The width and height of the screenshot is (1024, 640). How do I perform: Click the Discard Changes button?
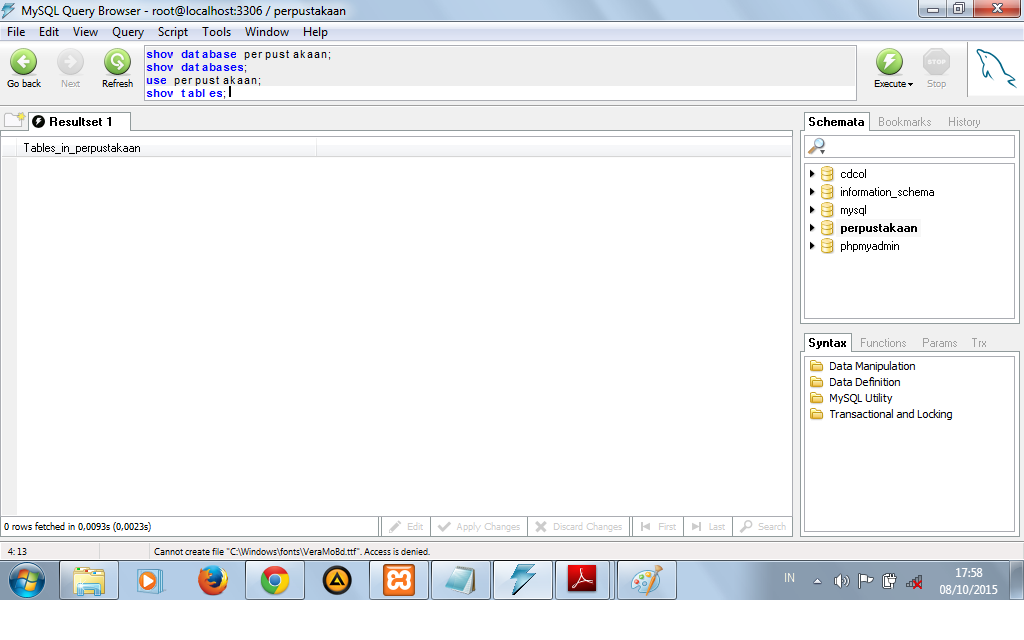tap(579, 526)
